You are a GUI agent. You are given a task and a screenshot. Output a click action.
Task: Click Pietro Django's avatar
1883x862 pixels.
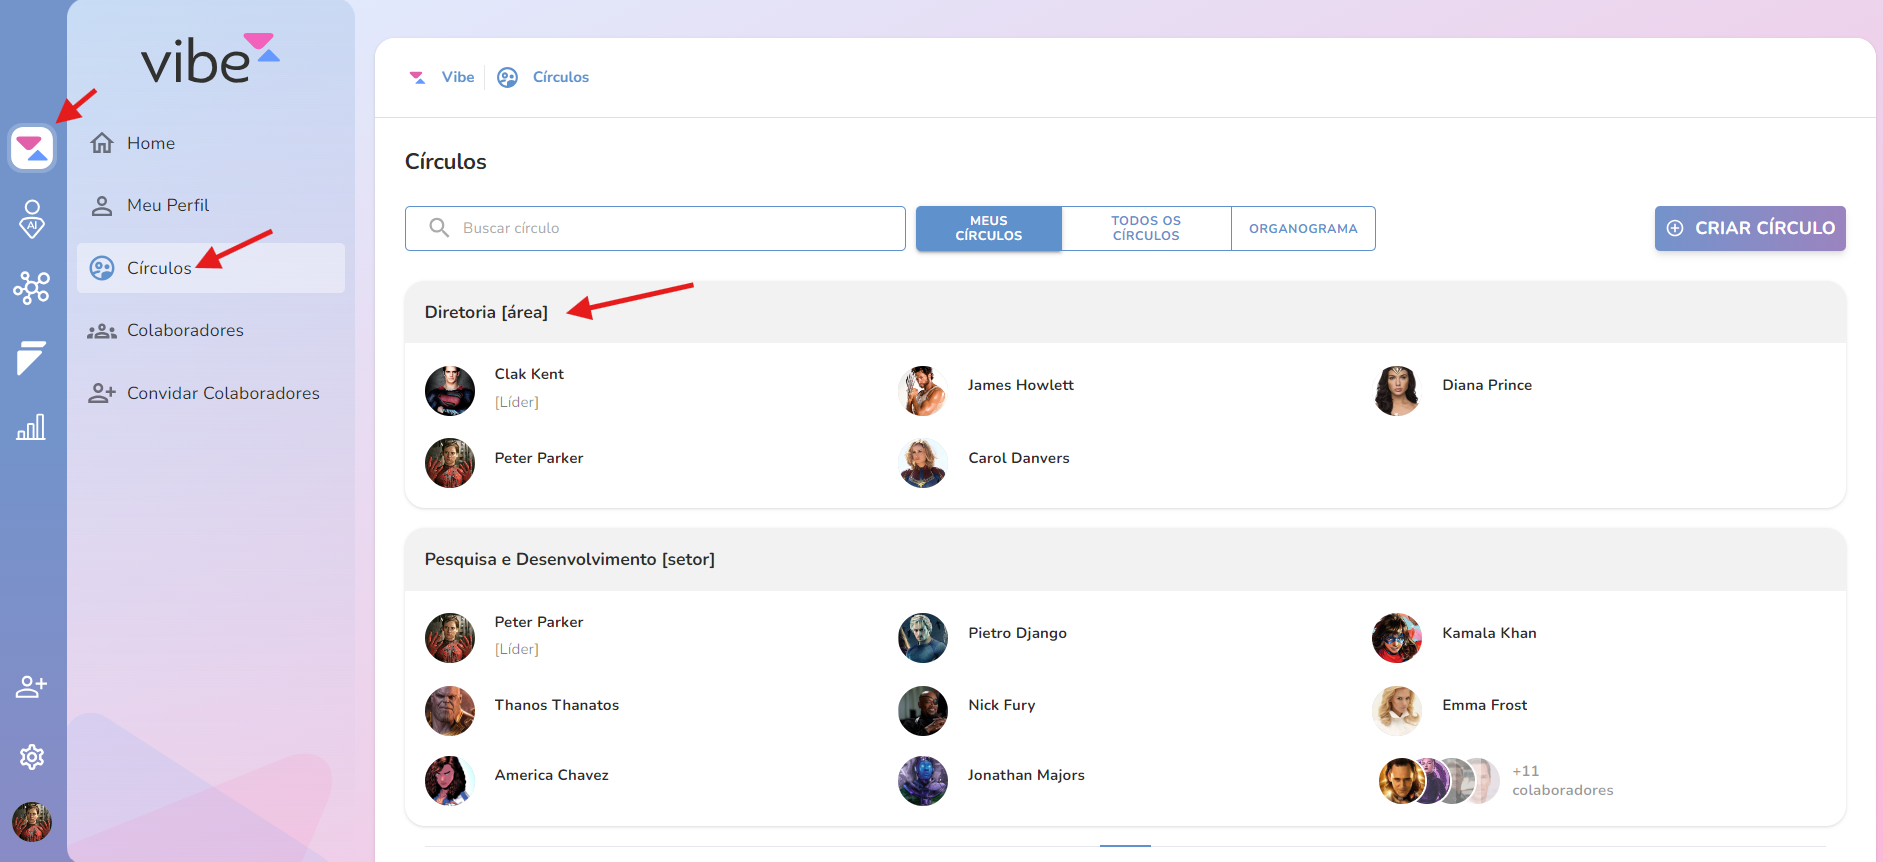(x=923, y=638)
